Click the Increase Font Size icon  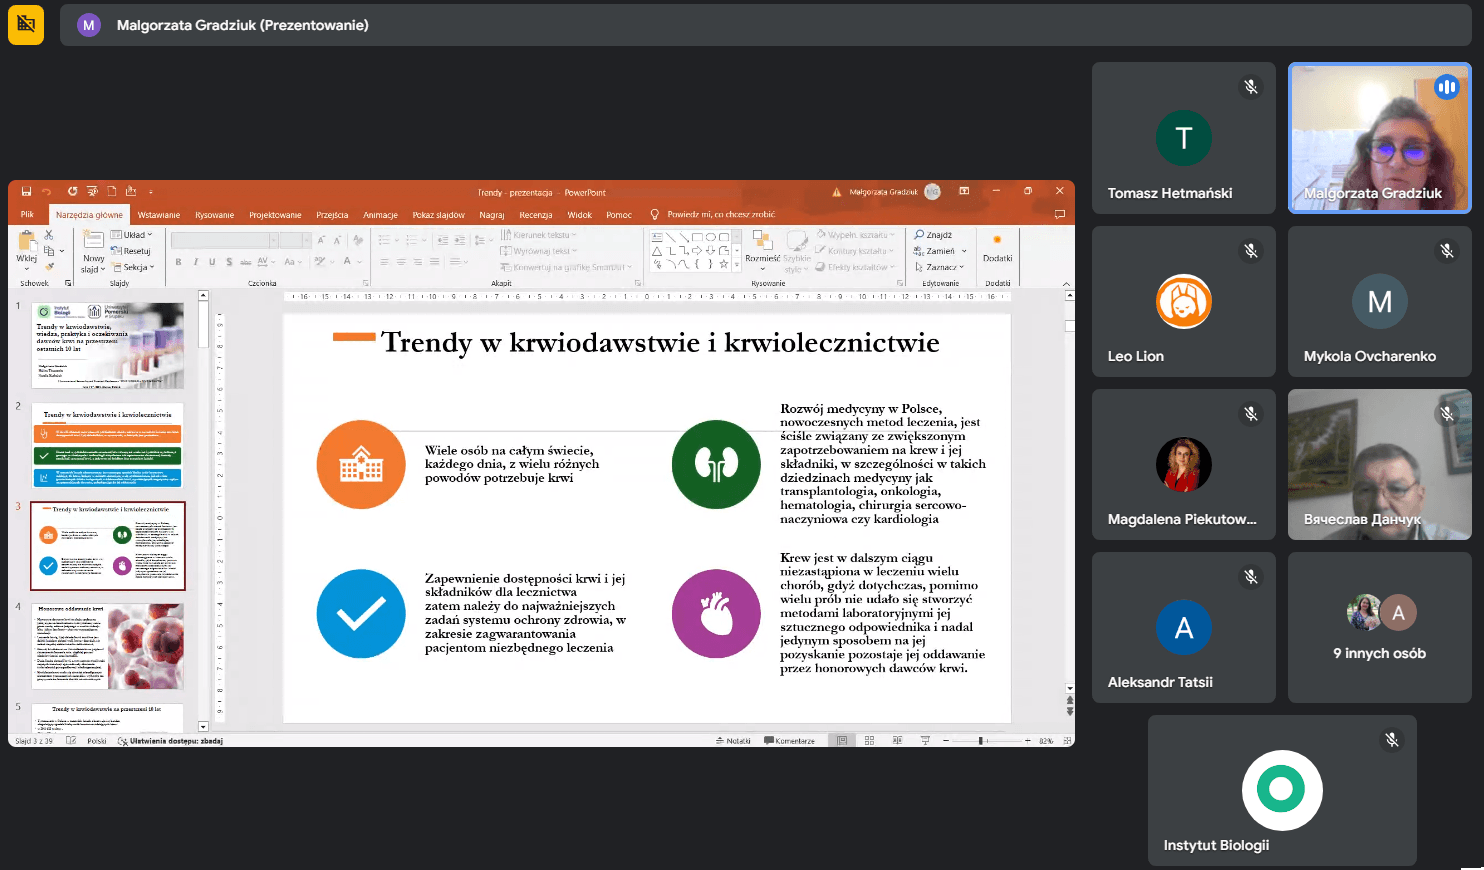(322, 240)
